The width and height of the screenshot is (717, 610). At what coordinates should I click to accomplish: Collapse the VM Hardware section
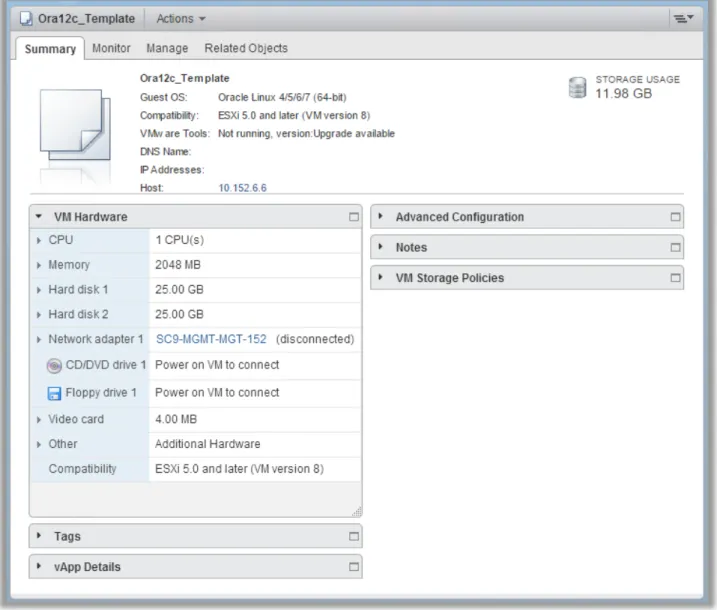click(38, 216)
